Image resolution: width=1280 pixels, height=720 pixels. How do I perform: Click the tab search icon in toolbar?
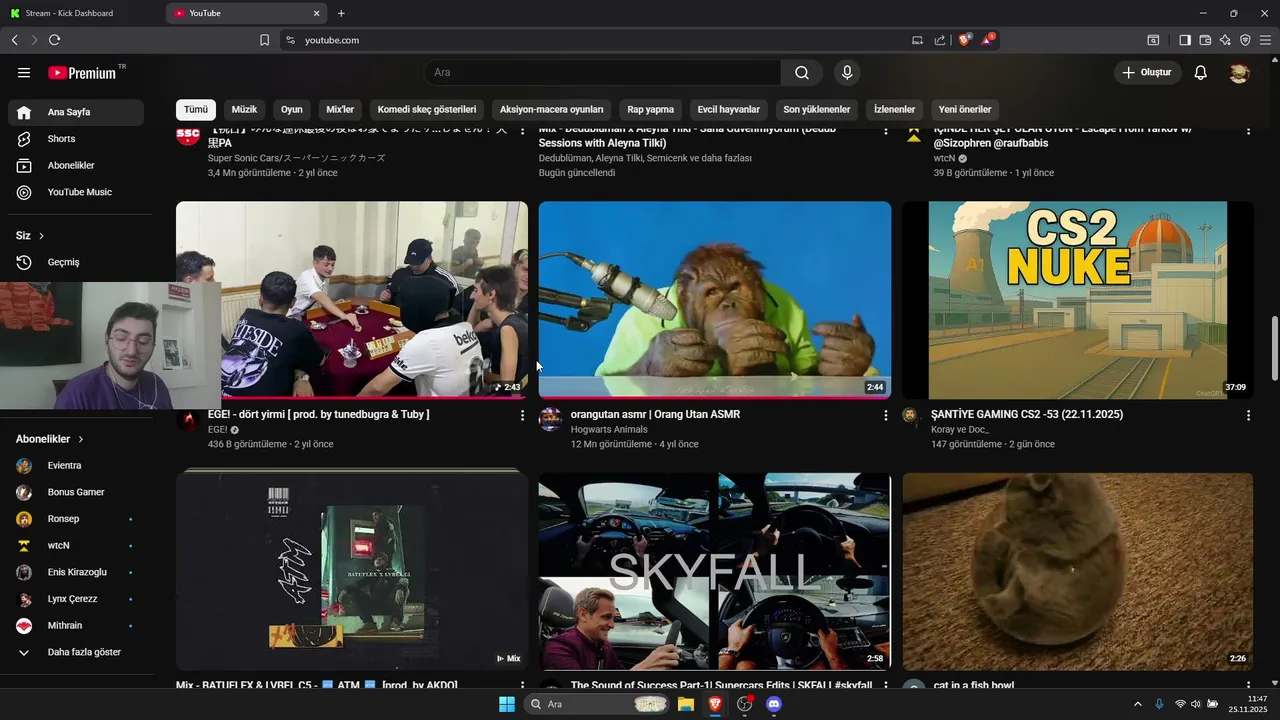tap(1153, 40)
